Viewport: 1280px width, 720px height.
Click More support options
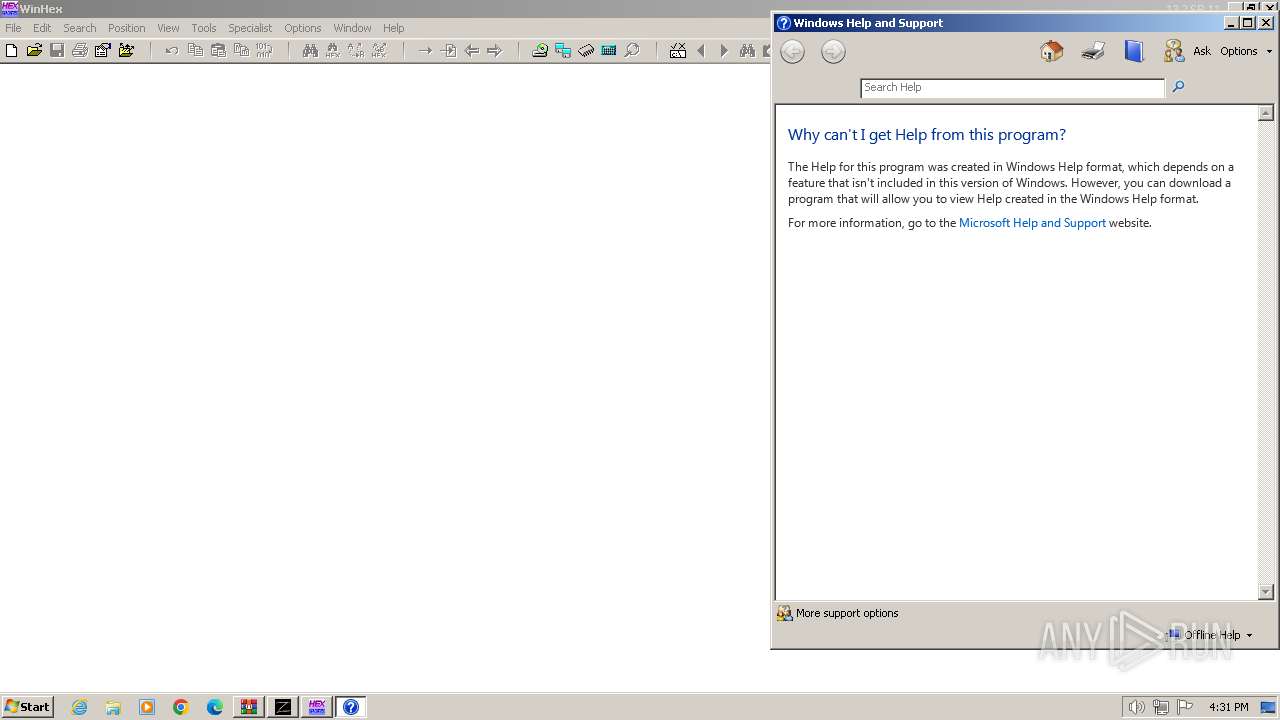(x=838, y=613)
